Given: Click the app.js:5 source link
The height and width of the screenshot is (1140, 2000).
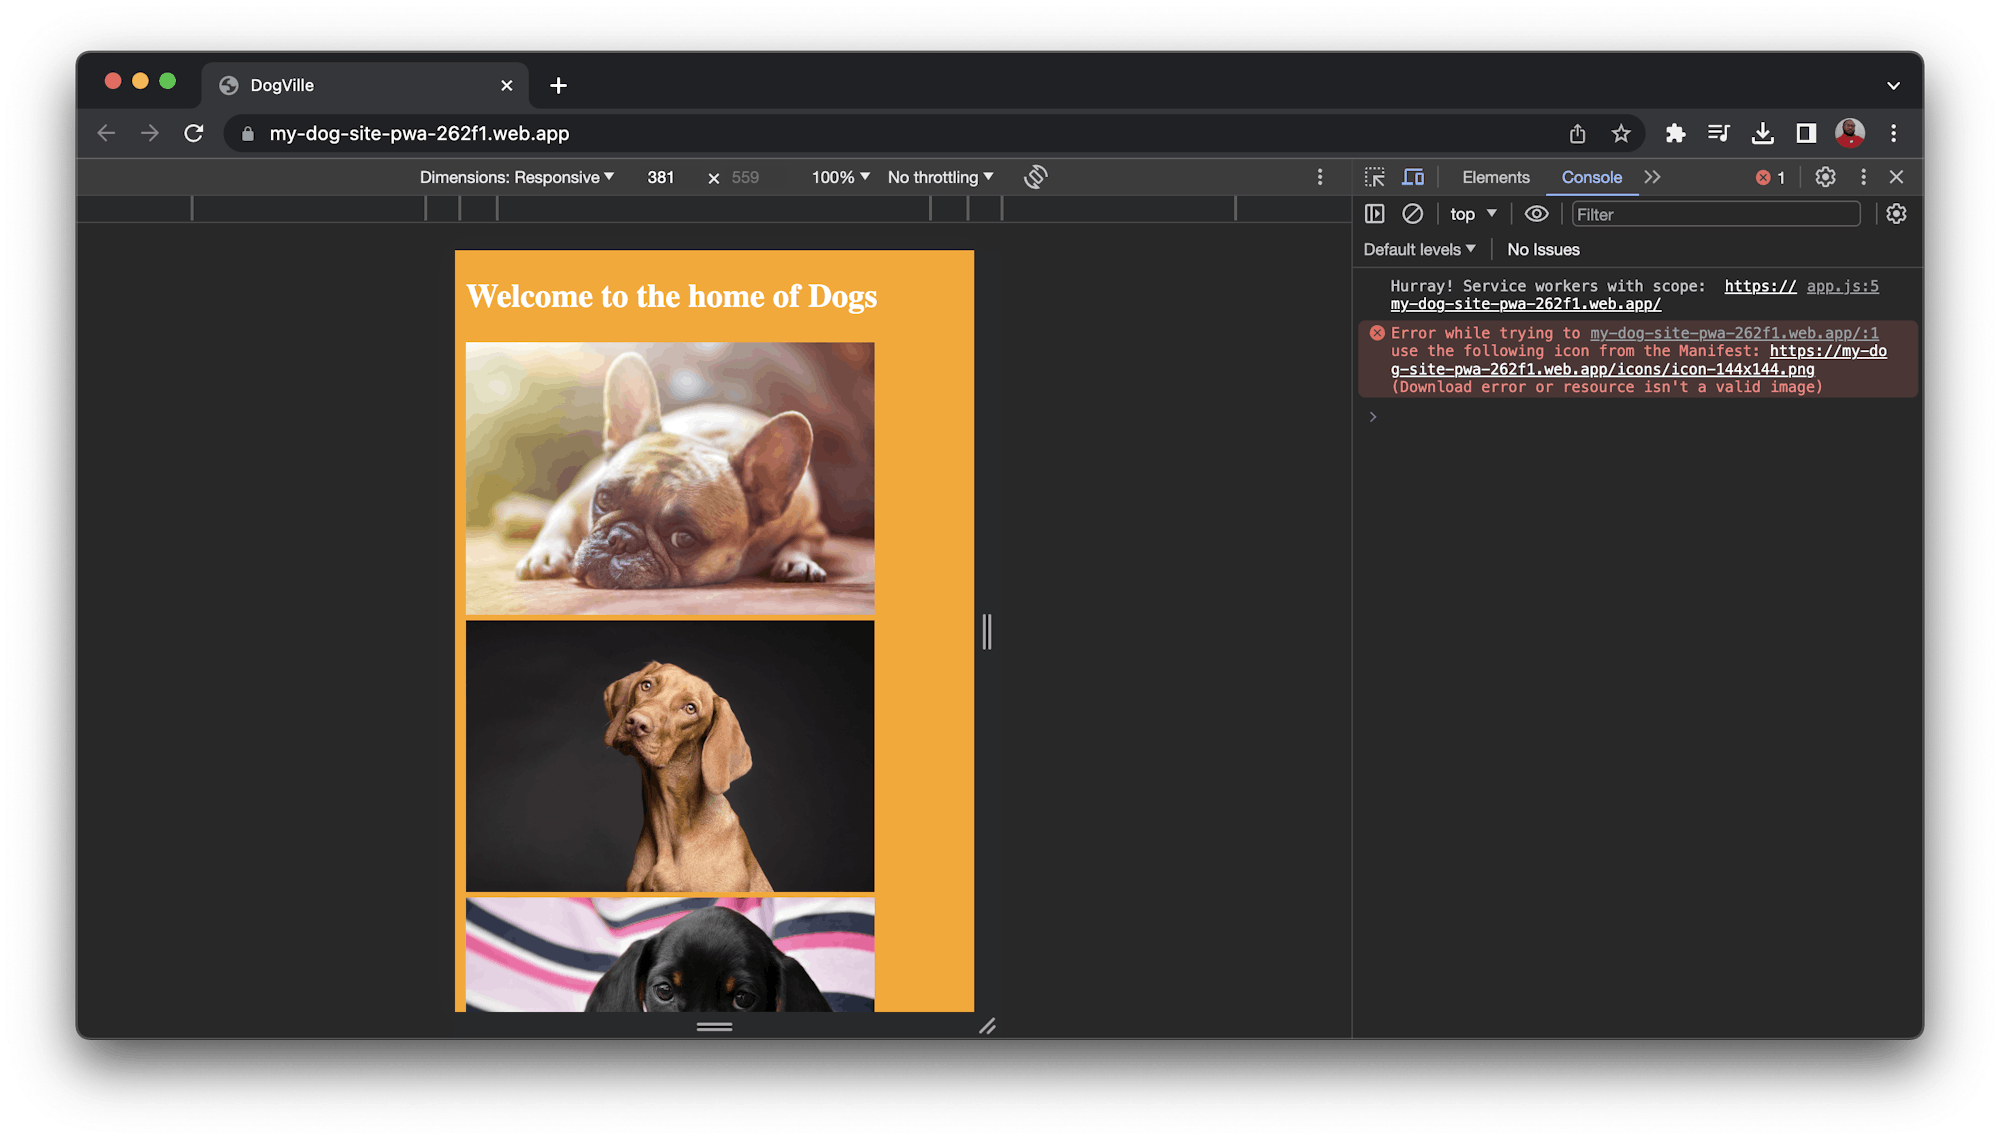Looking at the screenshot, I should (1842, 286).
